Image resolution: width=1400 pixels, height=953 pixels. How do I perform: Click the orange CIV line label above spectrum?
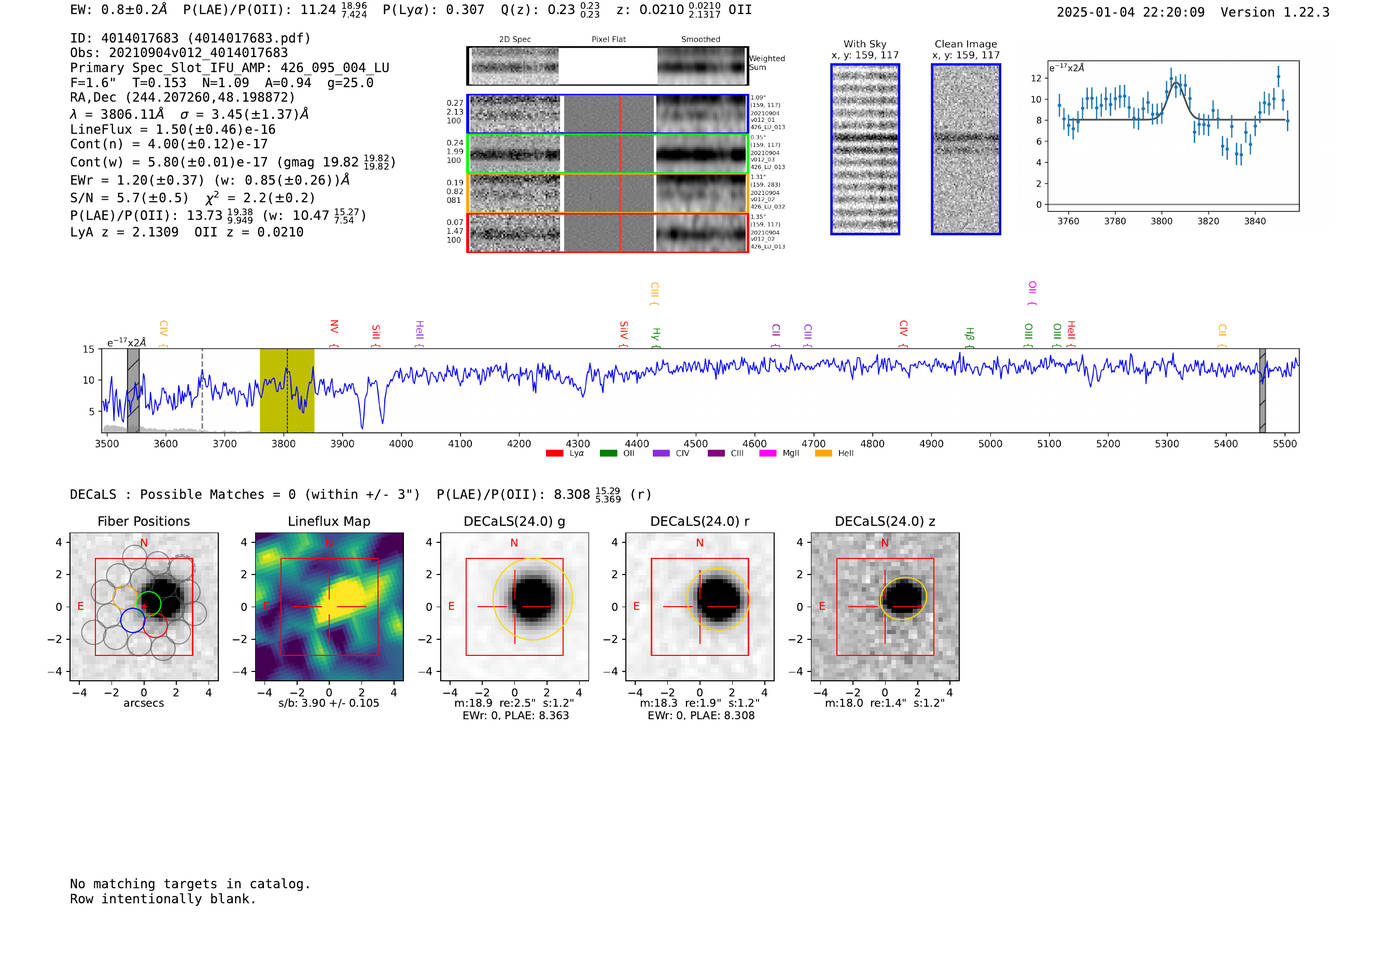pos(163,332)
